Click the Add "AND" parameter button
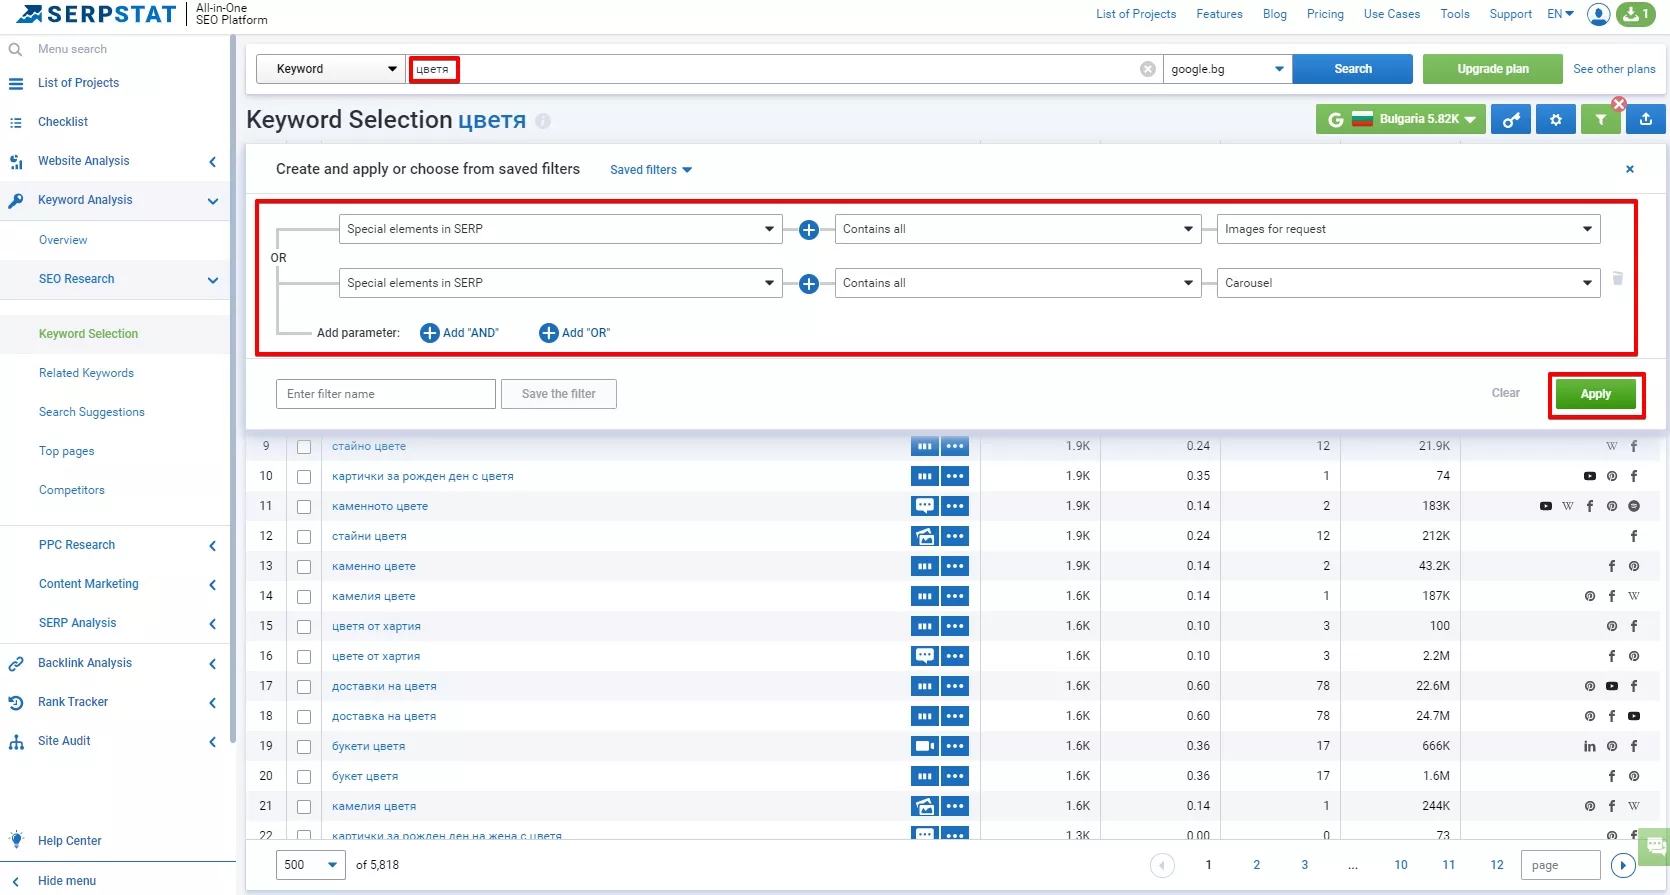The image size is (1670, 895). pos(459,333)
